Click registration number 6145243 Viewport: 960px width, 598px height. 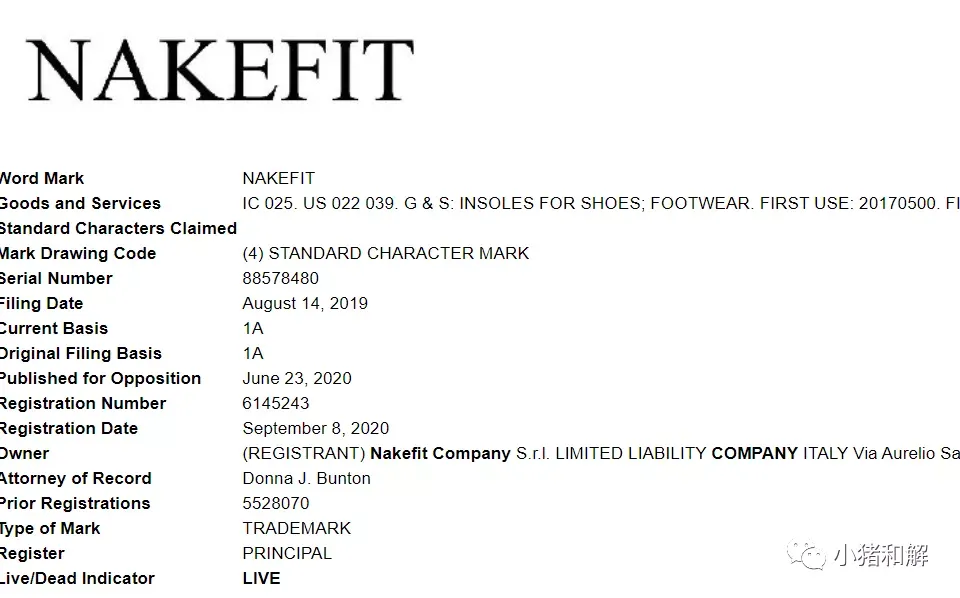point(276,403)
